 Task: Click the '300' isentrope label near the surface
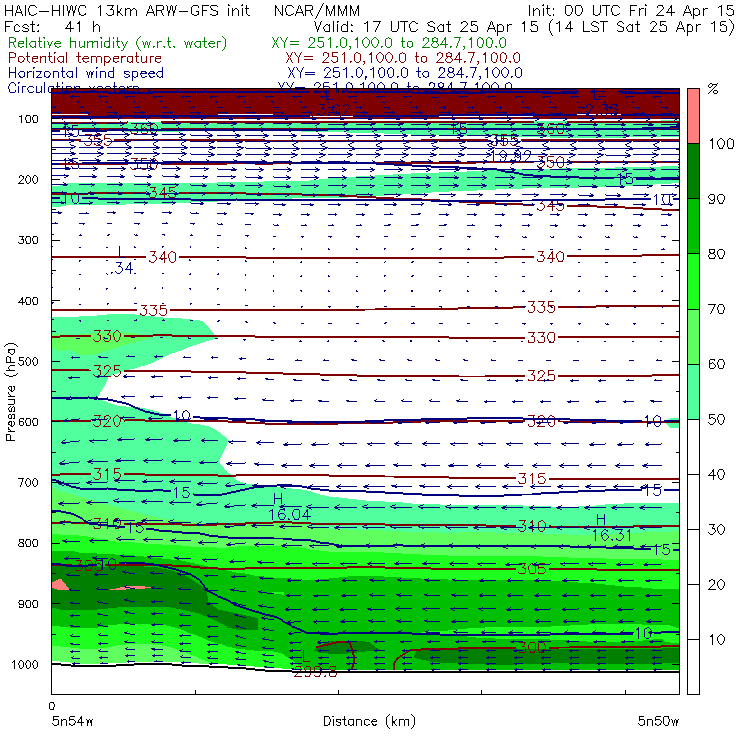coord(532,648)
